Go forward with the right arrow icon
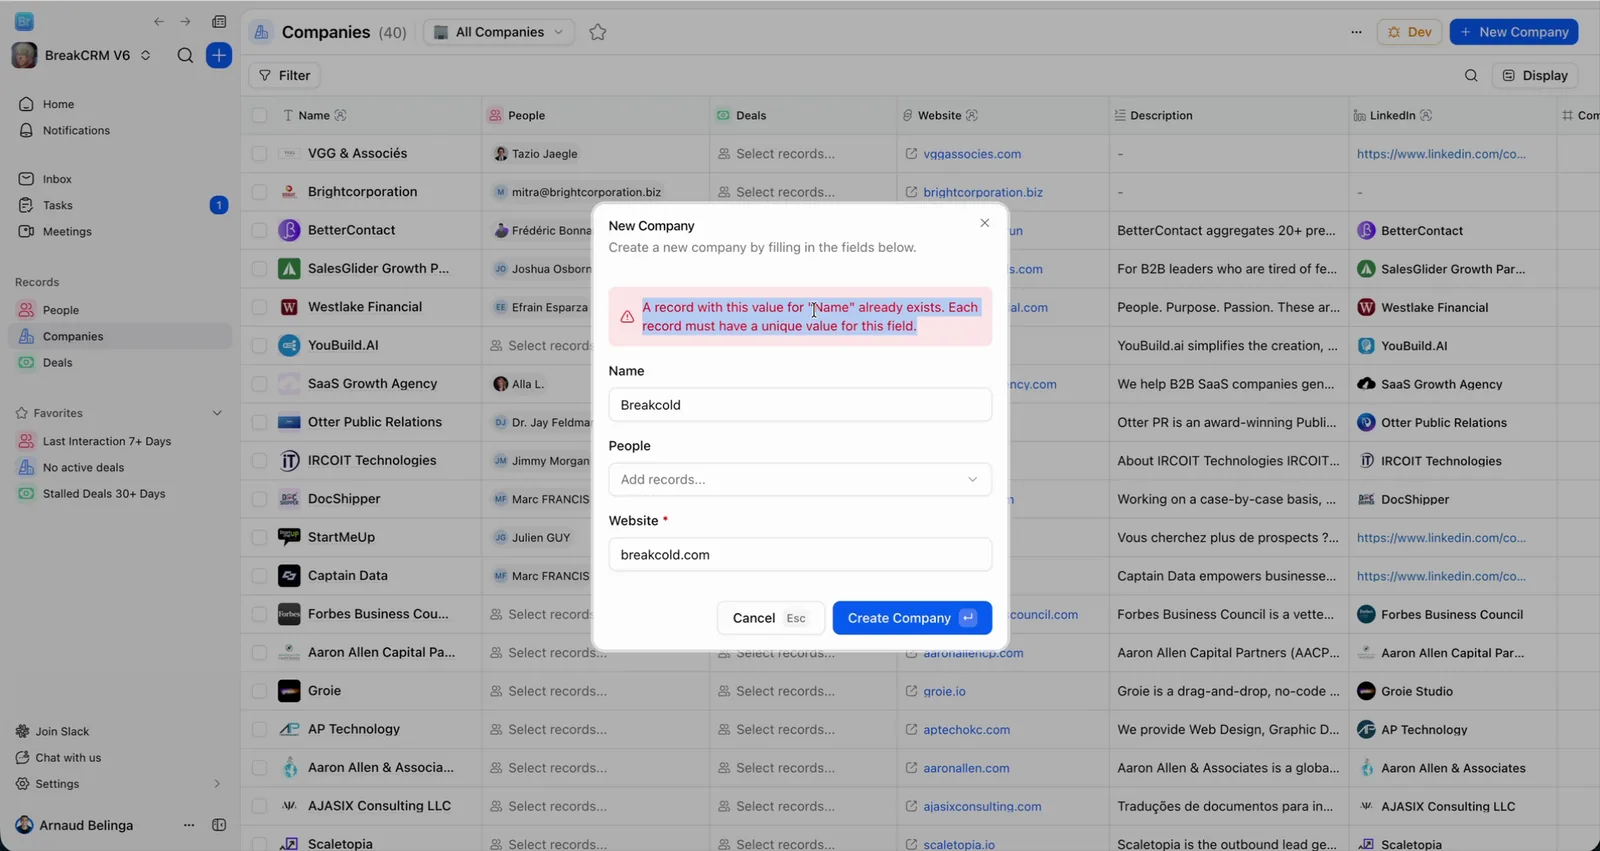The width and height of the screenshot is (1600, 851). point(185,22)
